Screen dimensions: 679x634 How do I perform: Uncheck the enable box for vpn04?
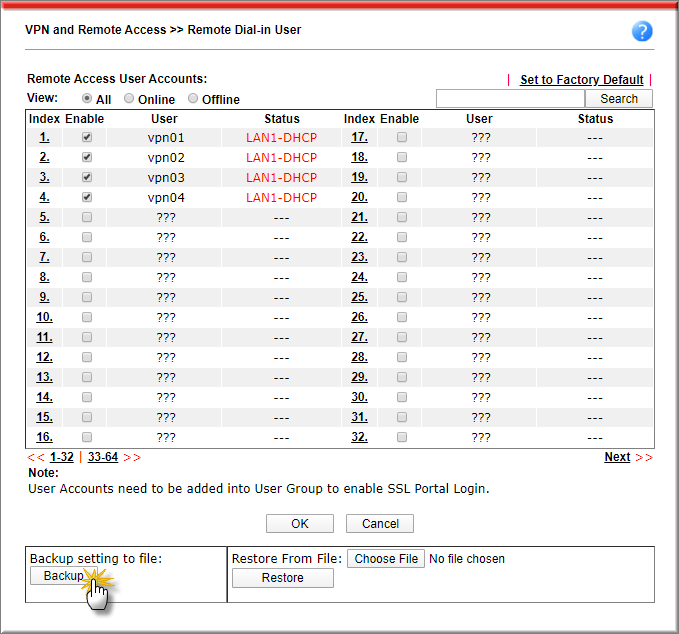(87, 197)
